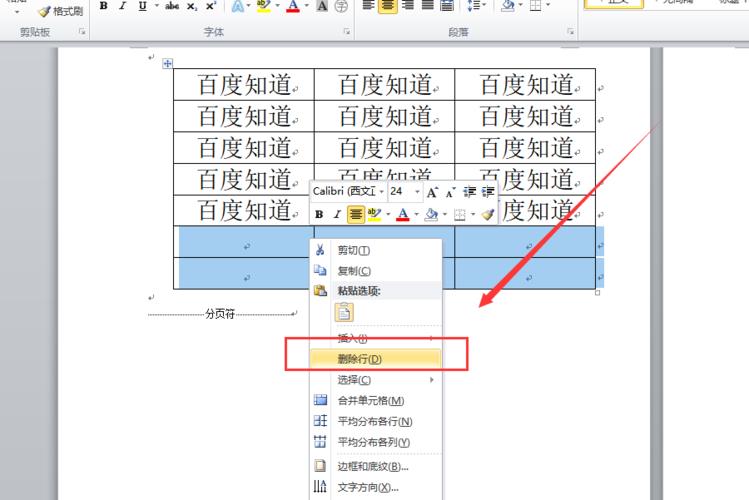Screen dimensions: 749x500
Task: Choose 剪切(T) from the context menu
Action: (x=375, y=250)
